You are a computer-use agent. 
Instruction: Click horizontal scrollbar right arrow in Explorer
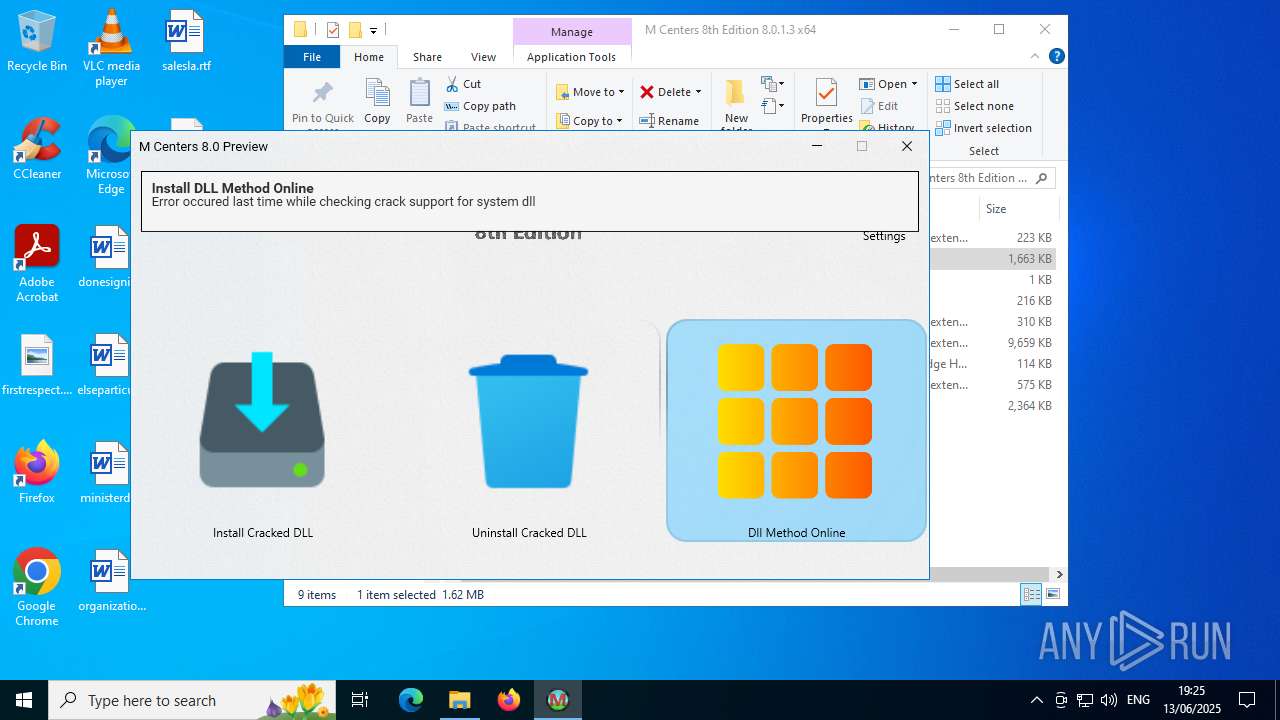[1059, 574]
